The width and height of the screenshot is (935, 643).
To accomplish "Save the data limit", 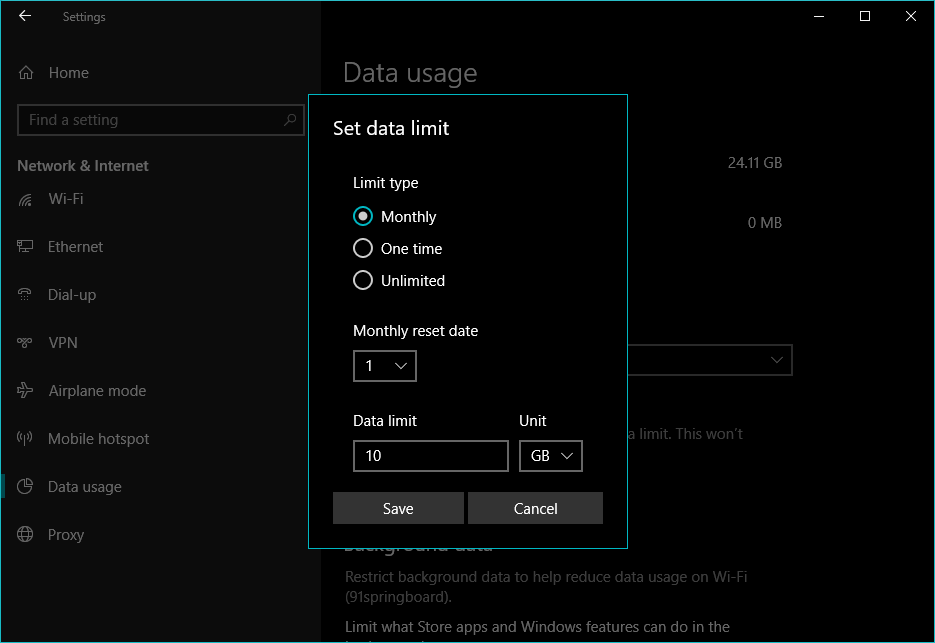I will point(398,508).
